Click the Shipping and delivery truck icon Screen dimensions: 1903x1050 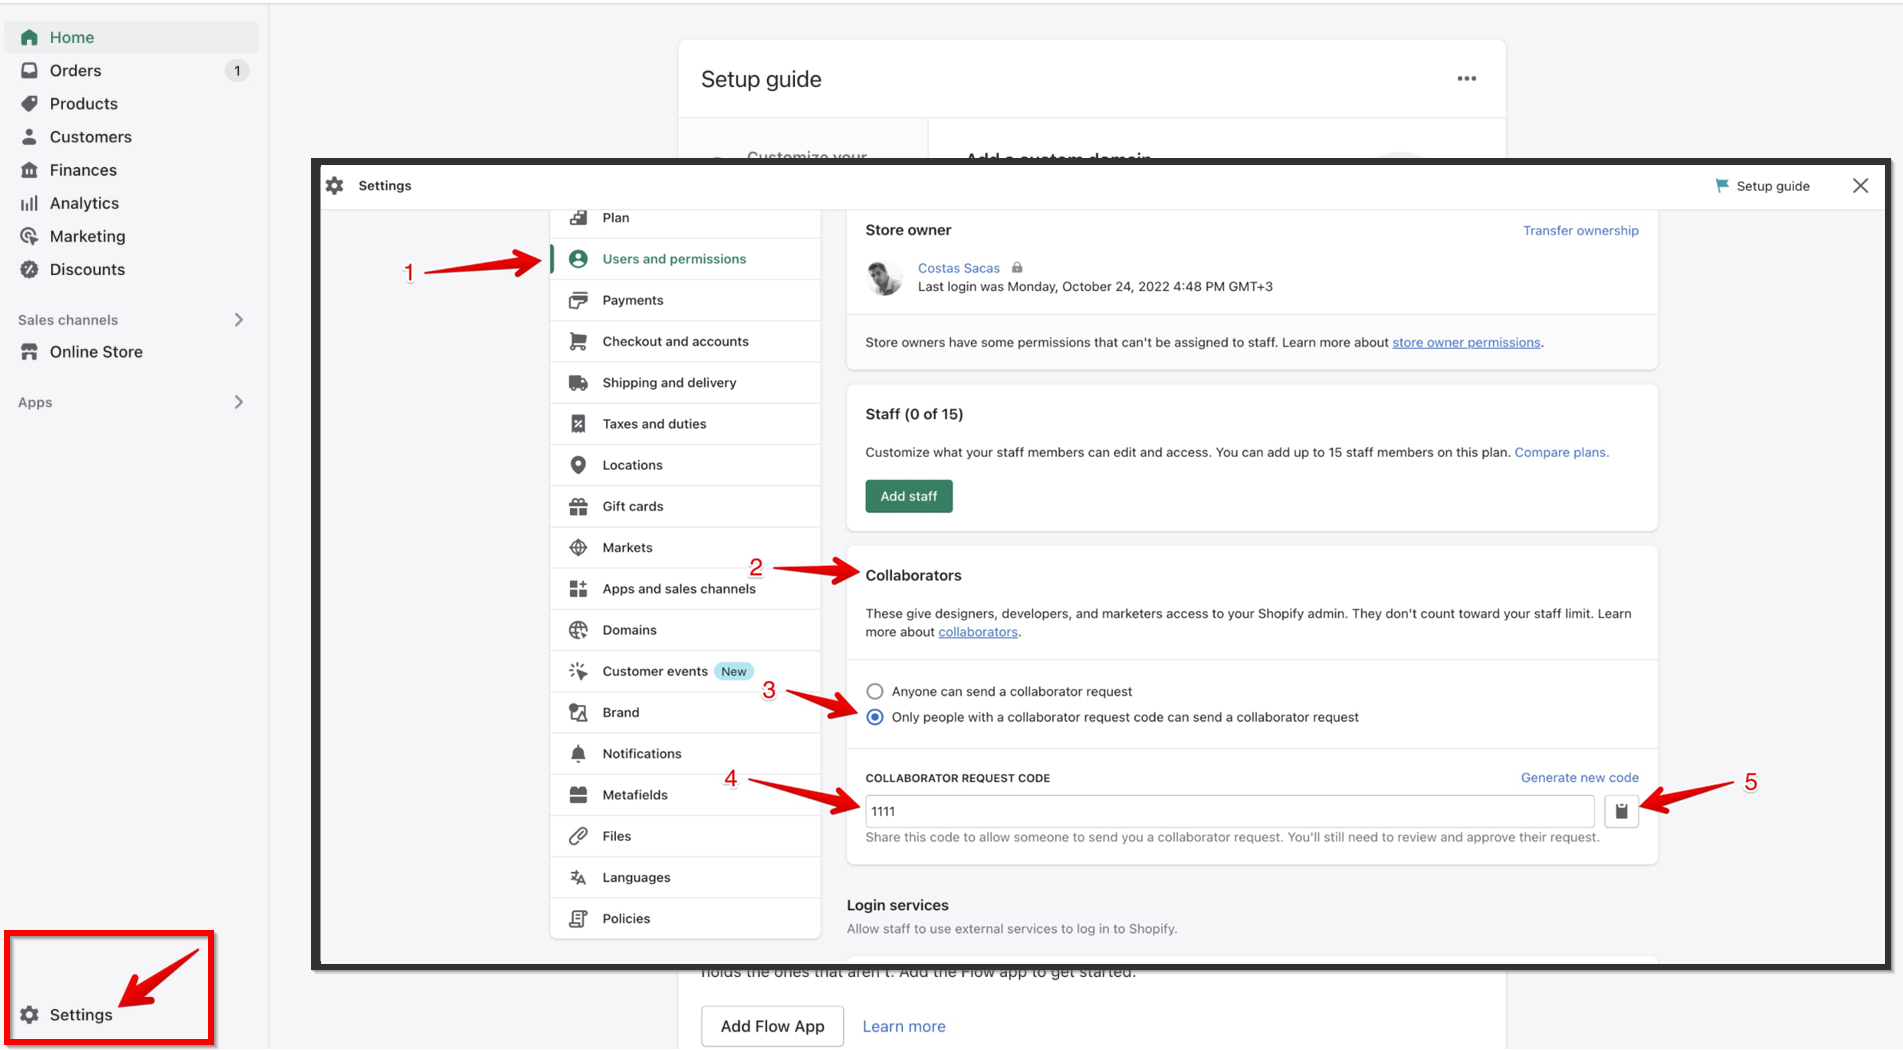[578, 383]
